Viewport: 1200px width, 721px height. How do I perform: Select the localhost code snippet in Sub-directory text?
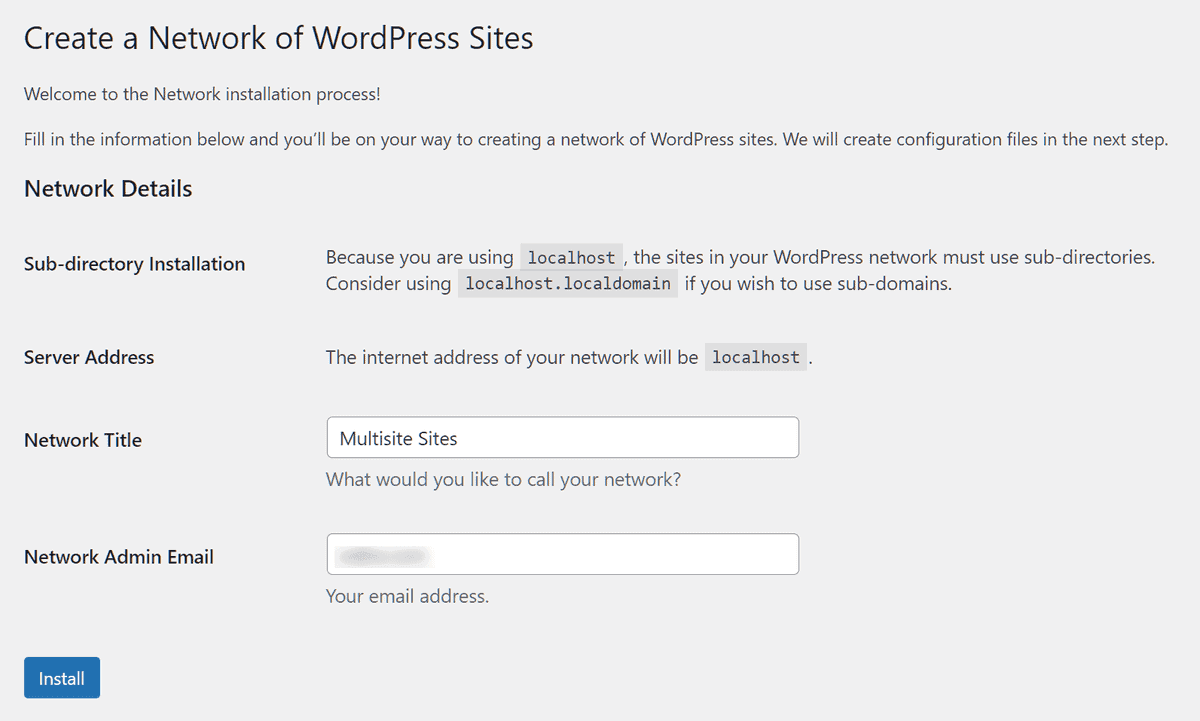pos(570,257)
